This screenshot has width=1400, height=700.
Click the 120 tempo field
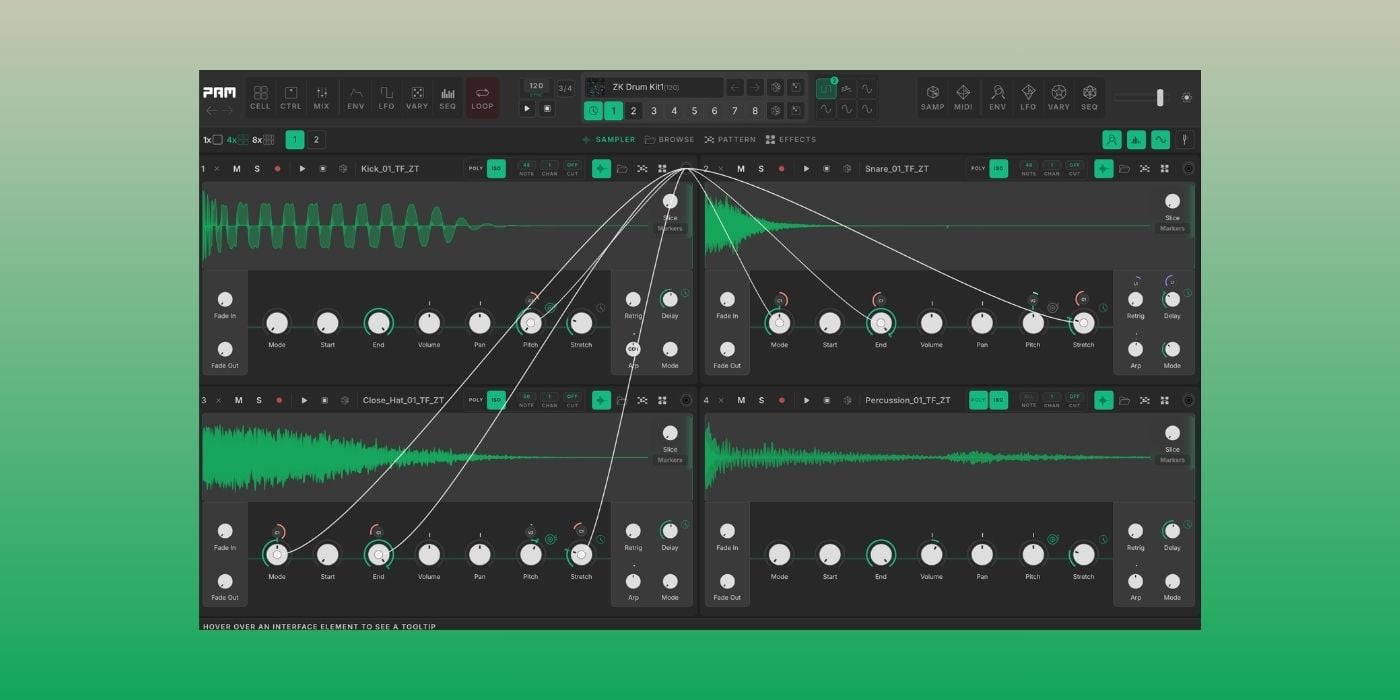(x=536, y=87)
